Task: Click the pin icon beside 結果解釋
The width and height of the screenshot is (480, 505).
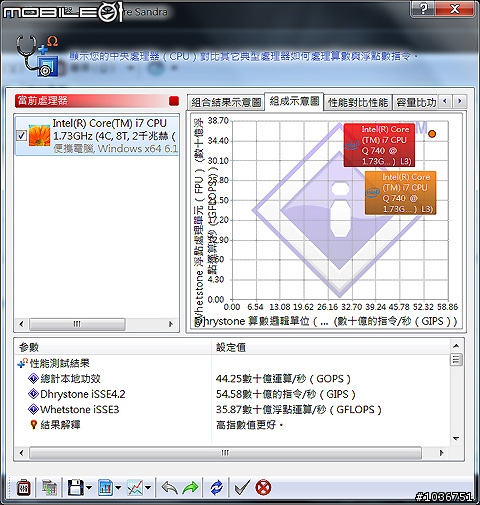Action: [x=33, y=425]
